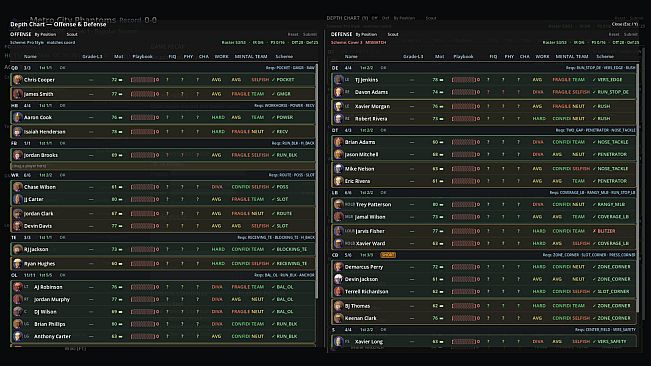
Task: Click Brian Phillips's player portrait
Action: pyautogui.click(x=17, y=324)
